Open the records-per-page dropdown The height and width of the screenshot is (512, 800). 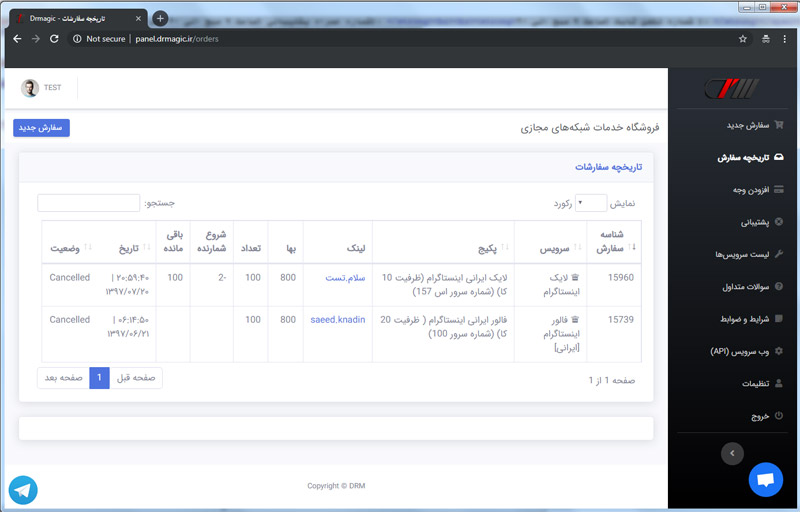point(591,203)
